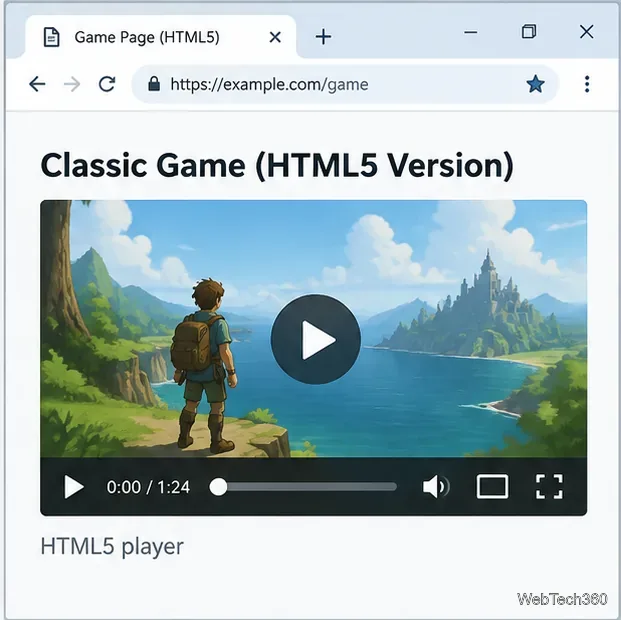621x620 pixels.
Task: Click the large center play button
Action: 316,339
